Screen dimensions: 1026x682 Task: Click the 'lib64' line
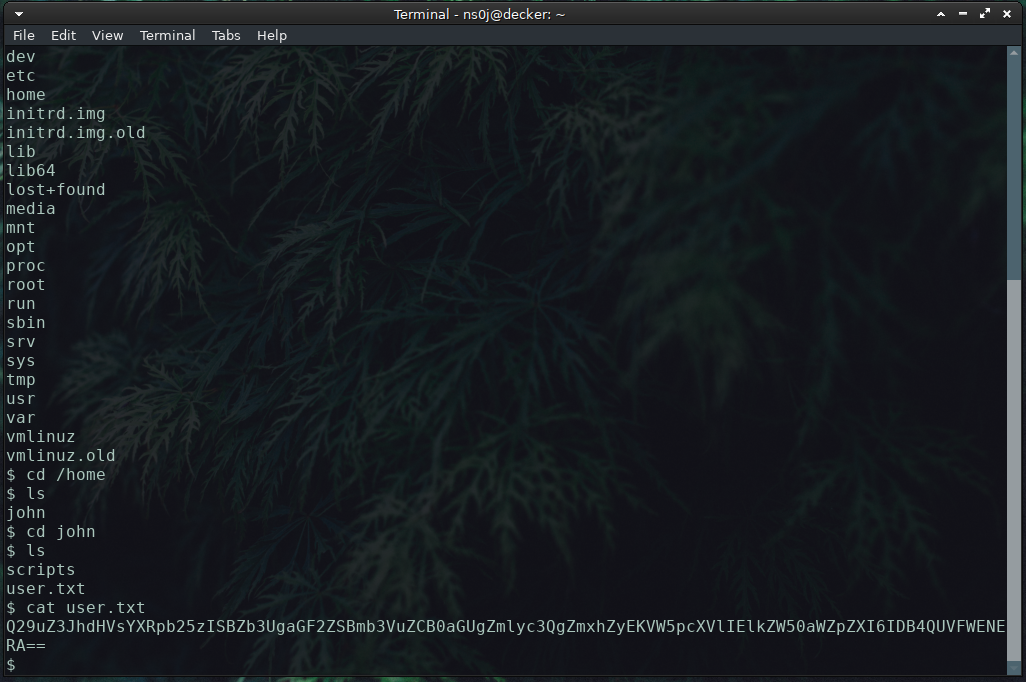tap(31, 171)
